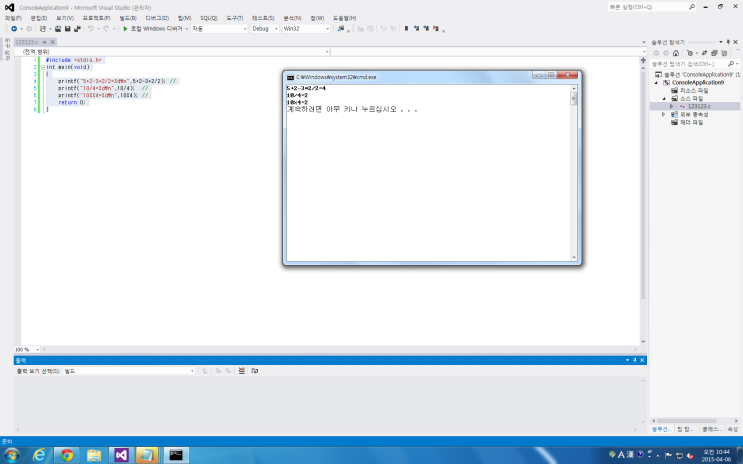The height and width of the screenshot is (464, 743).
Task: Click the Navigate Backward toolbar icon
Action: coord(14,29)
